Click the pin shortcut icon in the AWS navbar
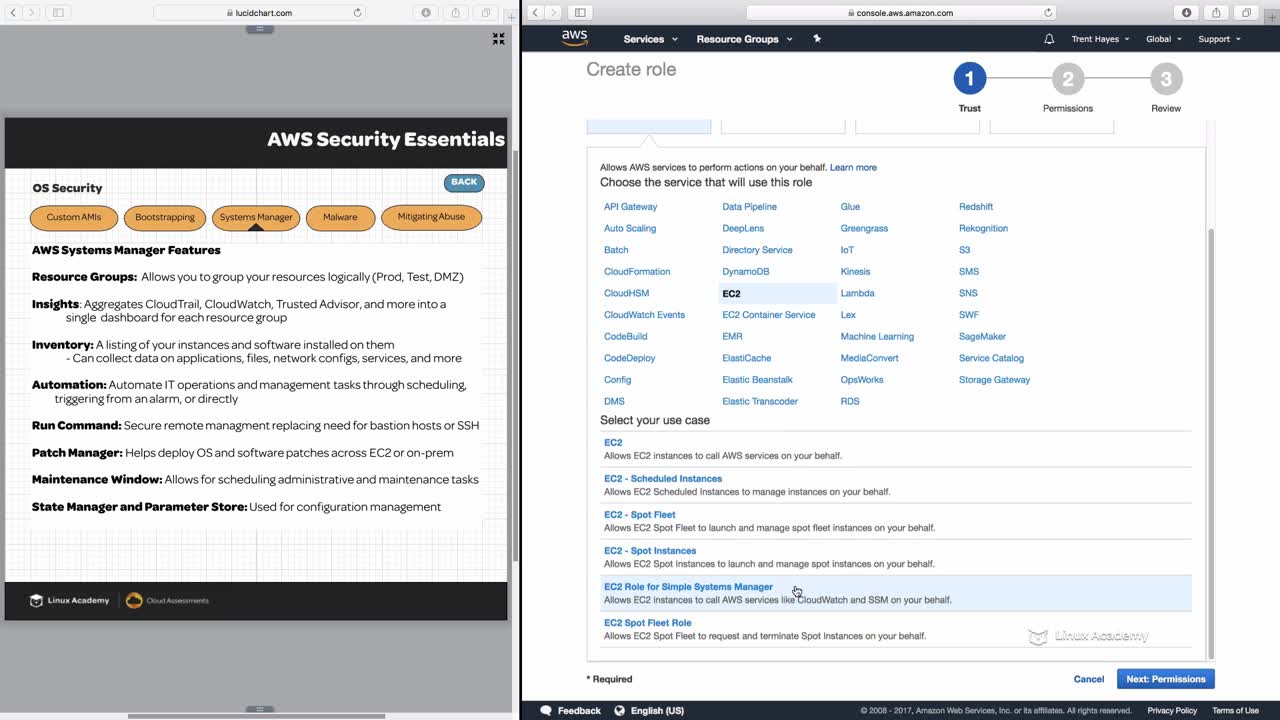The height and width of the screenshot is (720, 1280). (817, 39)
